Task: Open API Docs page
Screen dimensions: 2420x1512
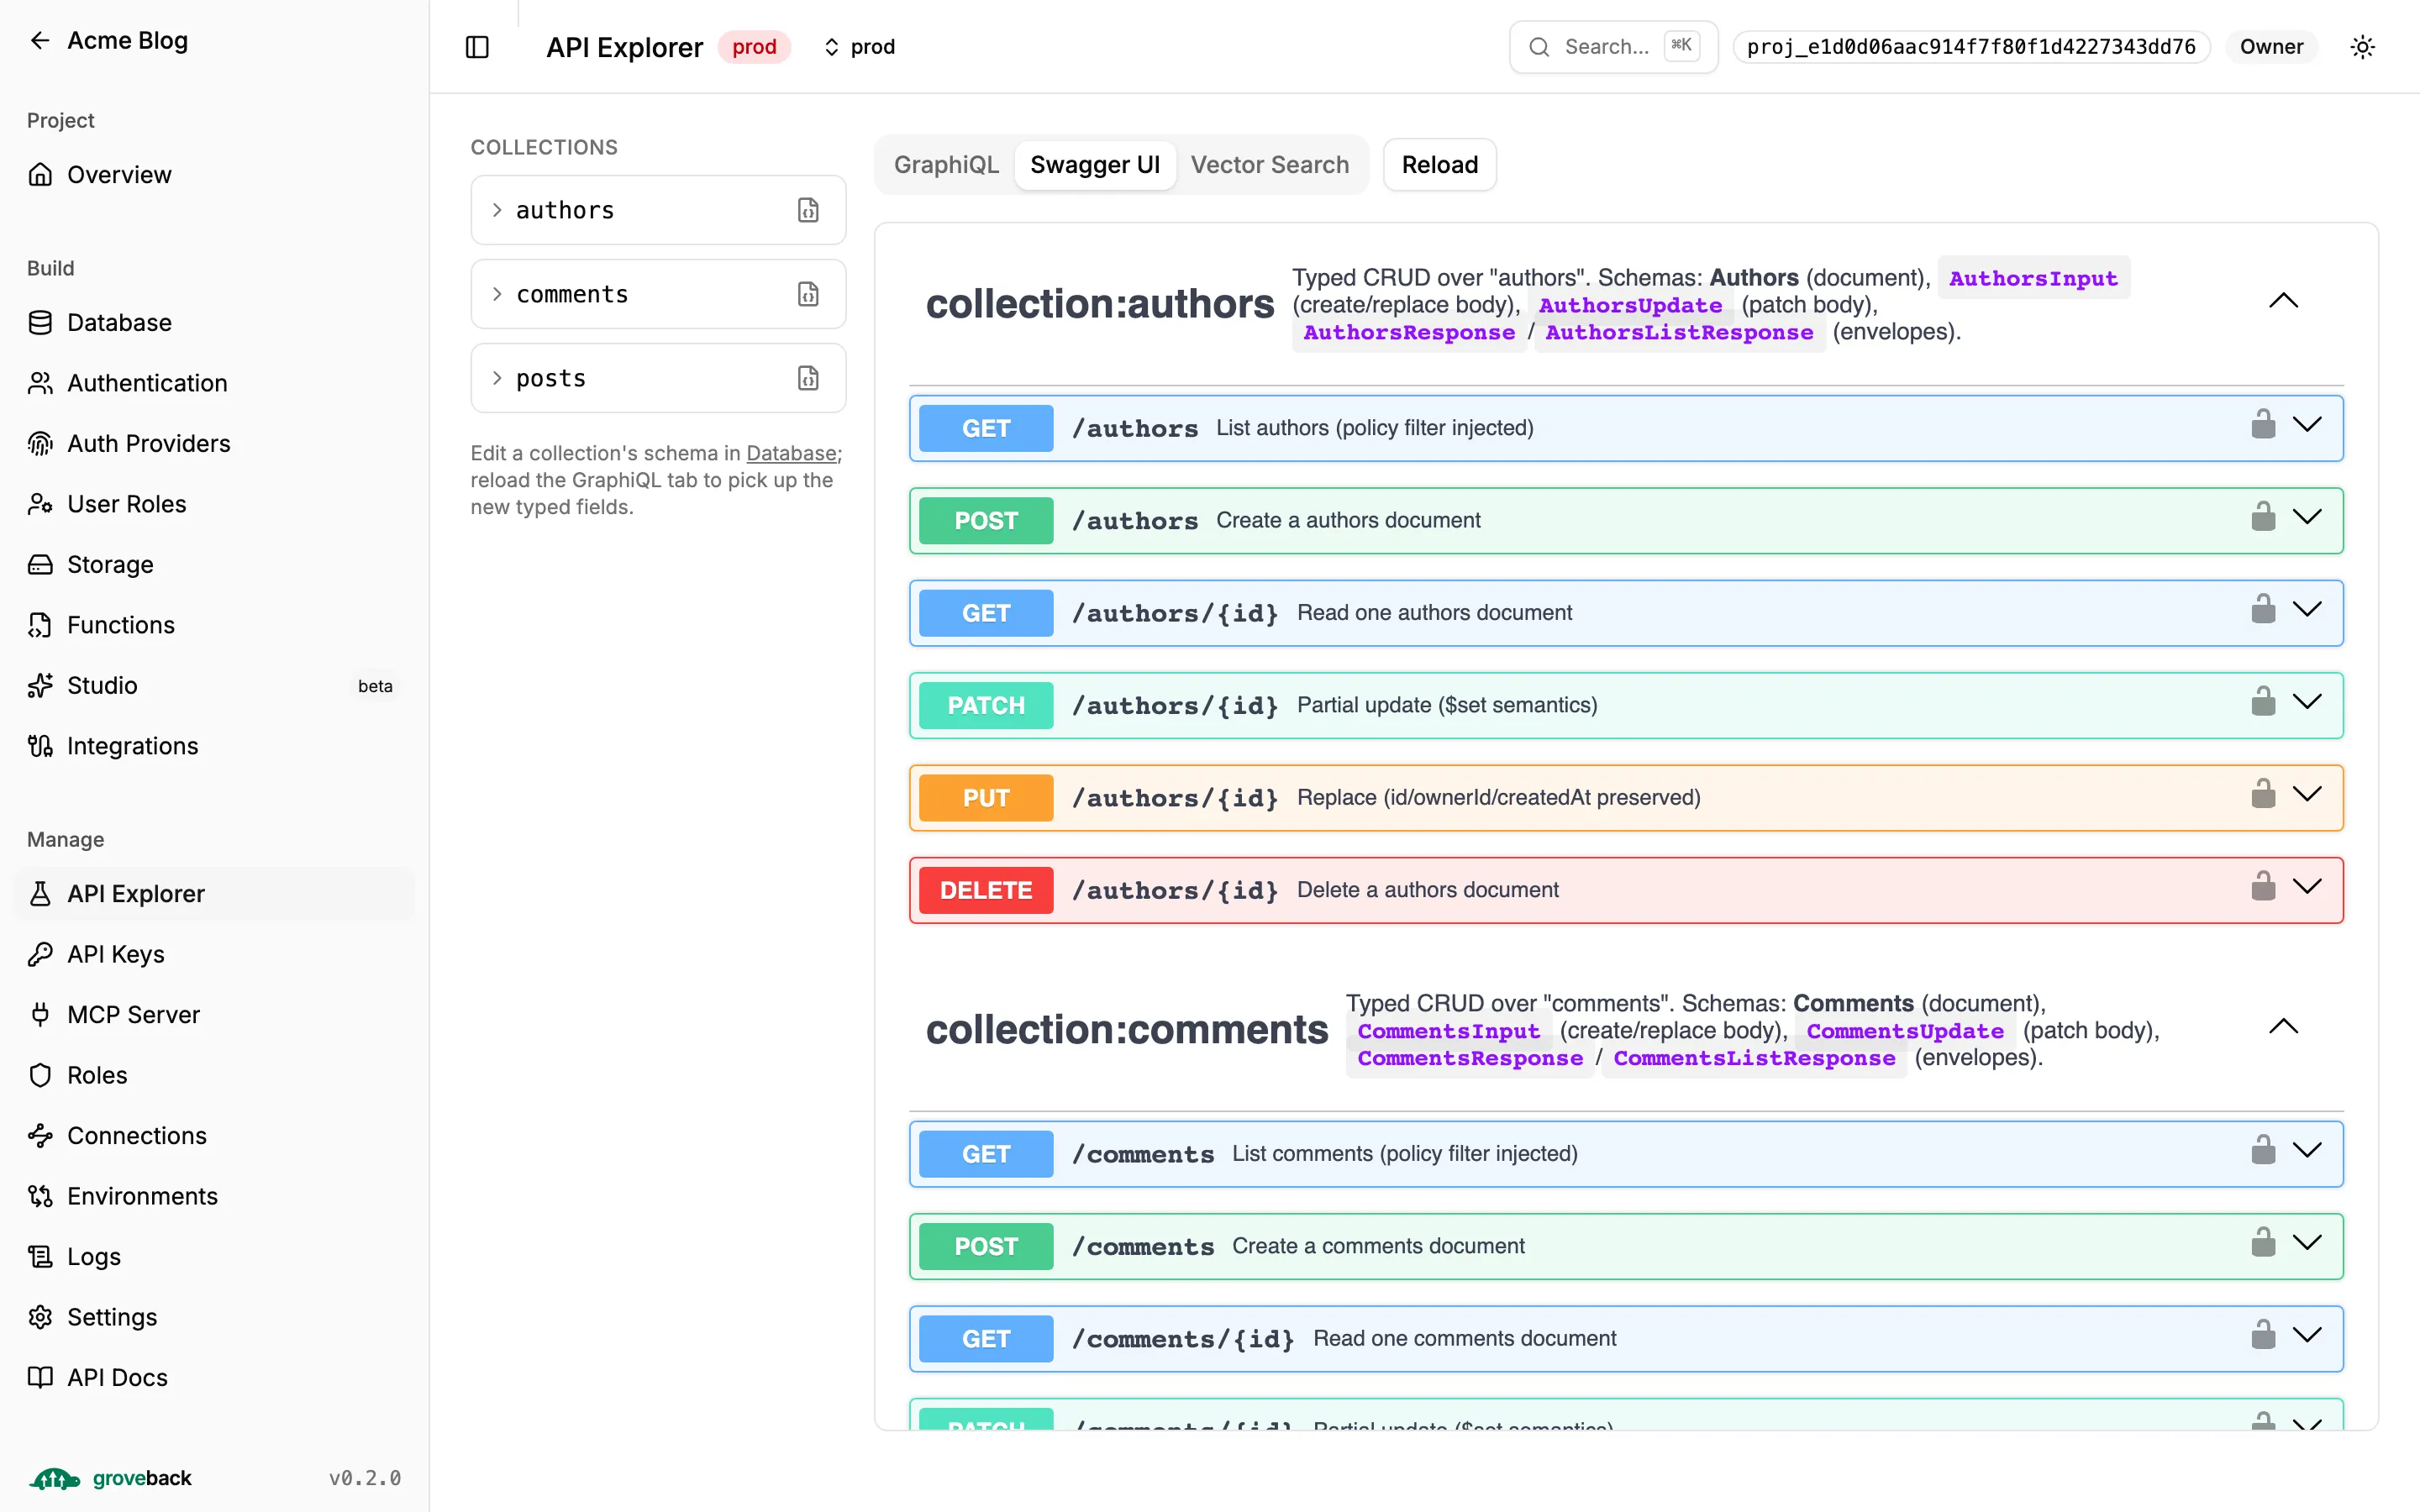Action: click(214, 1378)
